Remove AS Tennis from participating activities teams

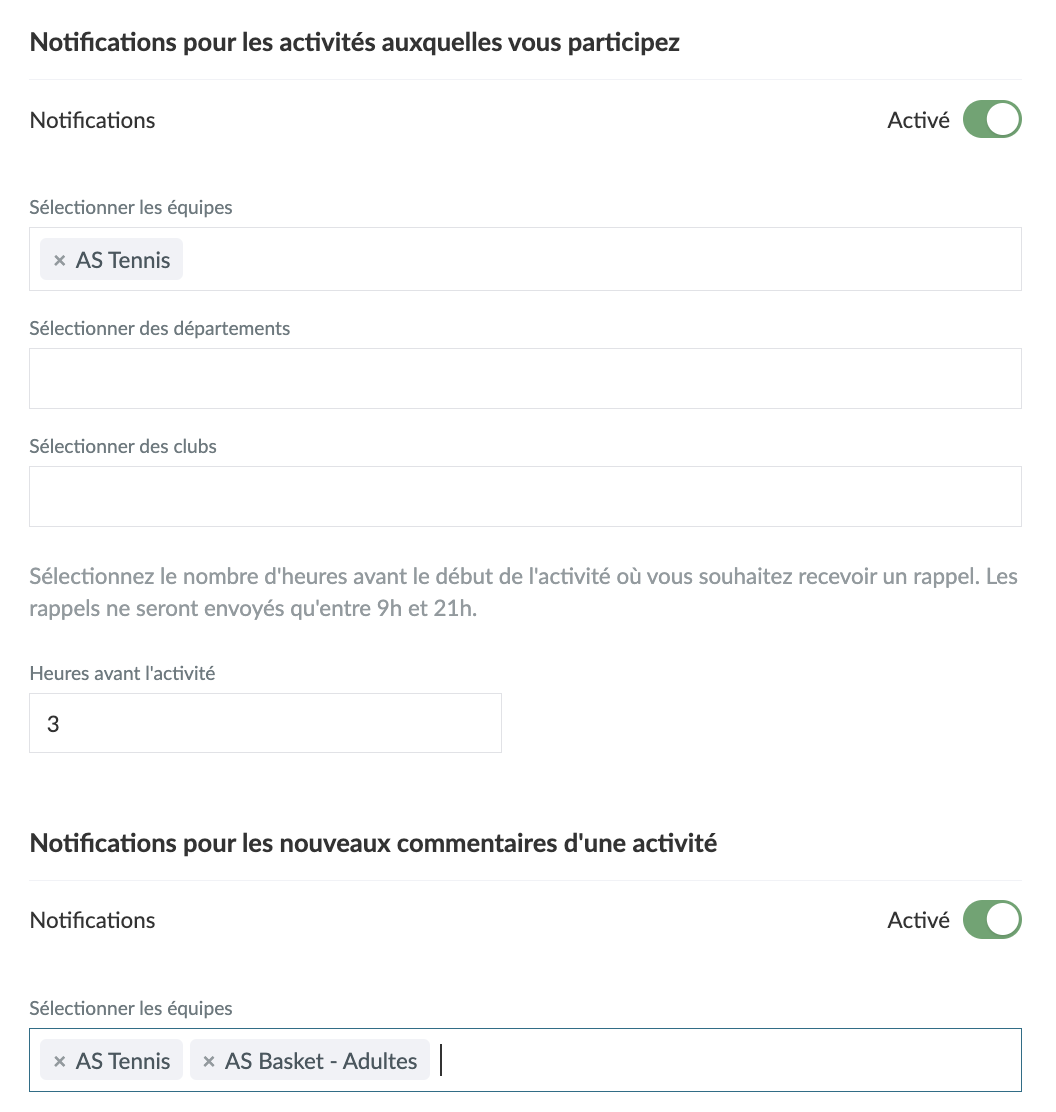60,261
